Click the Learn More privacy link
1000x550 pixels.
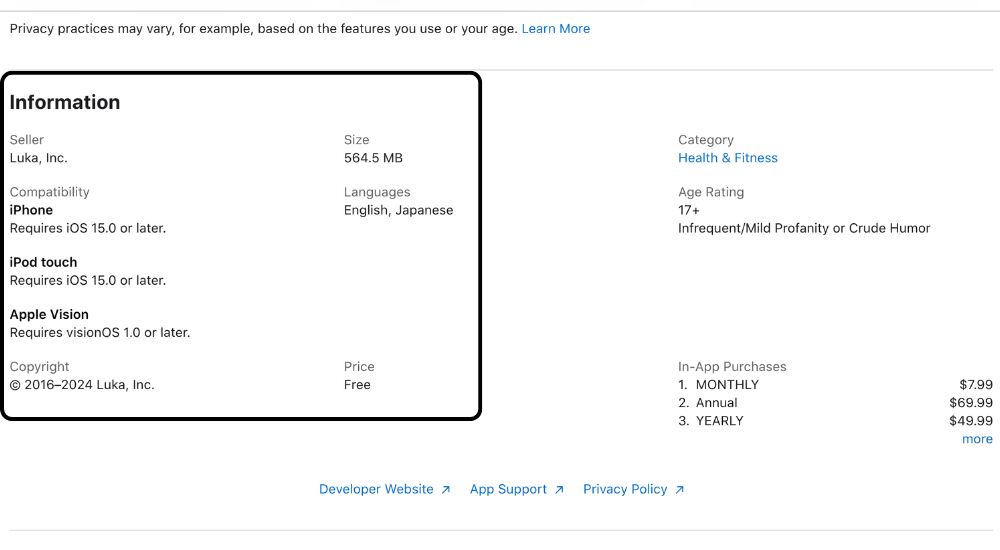tap(555, 29)
